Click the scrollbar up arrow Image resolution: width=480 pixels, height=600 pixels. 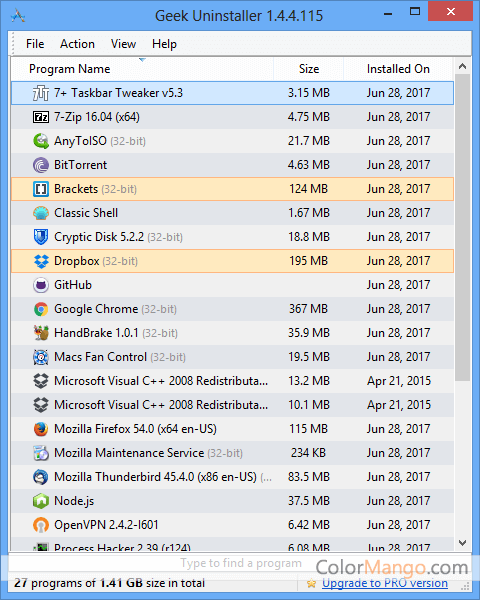coord(462,67)
